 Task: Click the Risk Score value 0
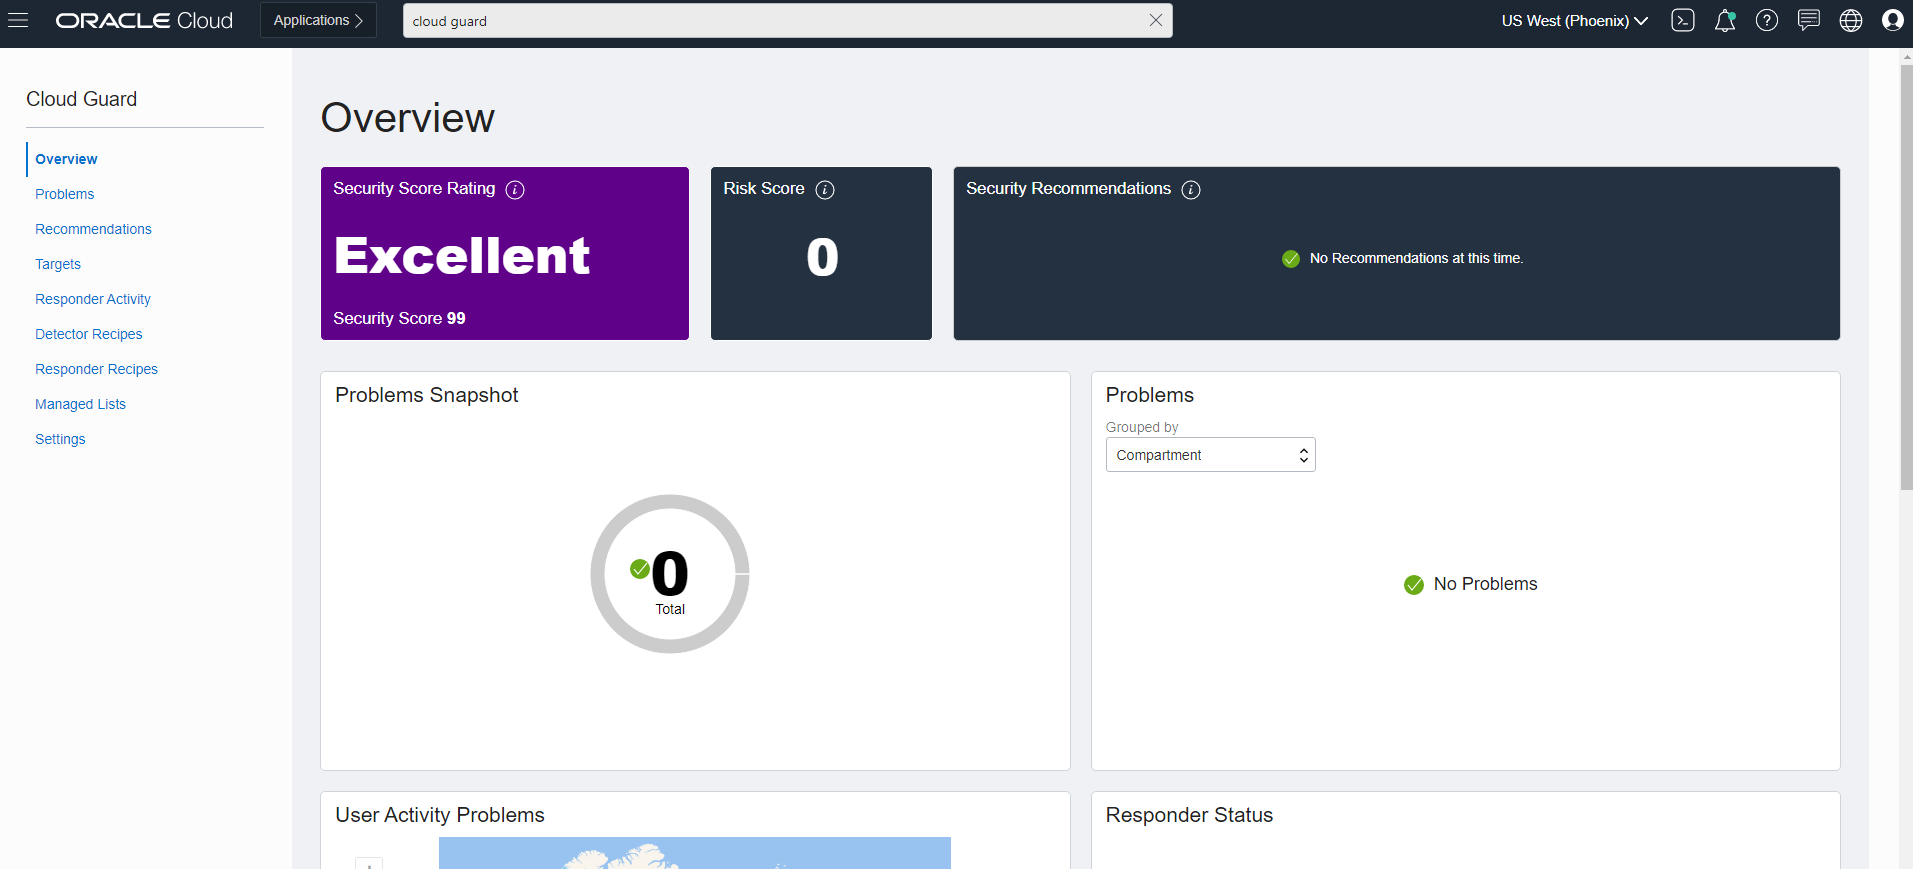coord(822,257)
